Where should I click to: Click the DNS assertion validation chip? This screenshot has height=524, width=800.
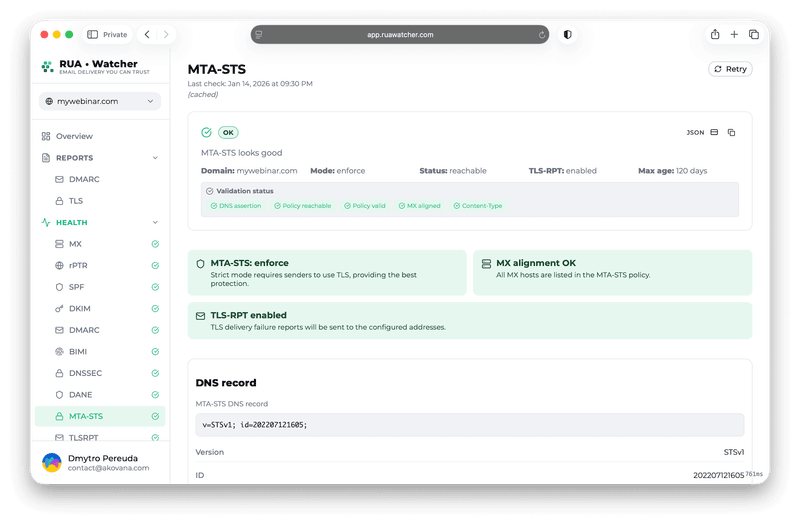(x=236, y=206)
